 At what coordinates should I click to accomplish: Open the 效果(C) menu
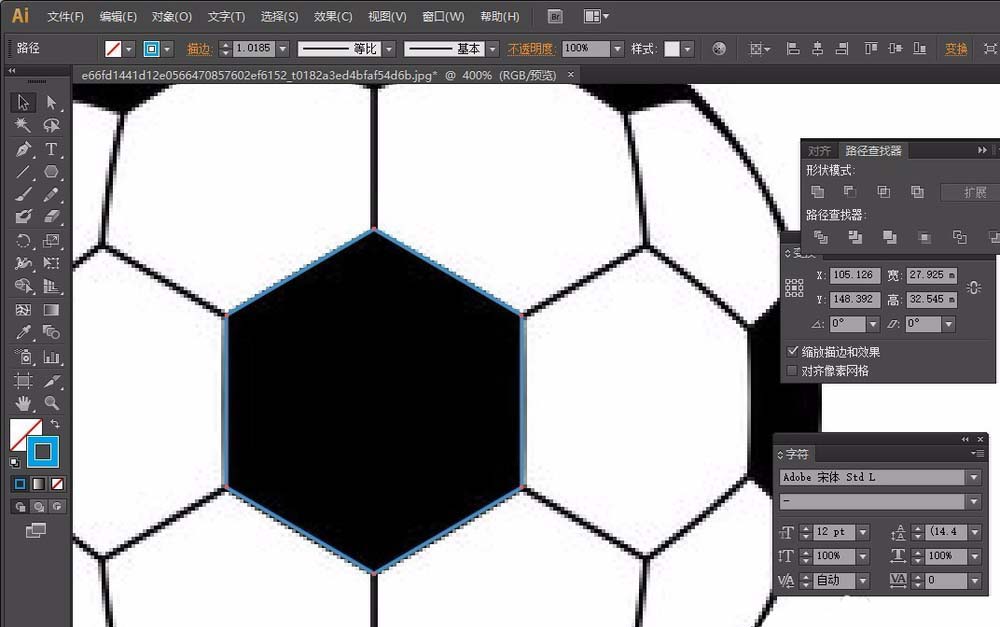[x=333, y=17]
